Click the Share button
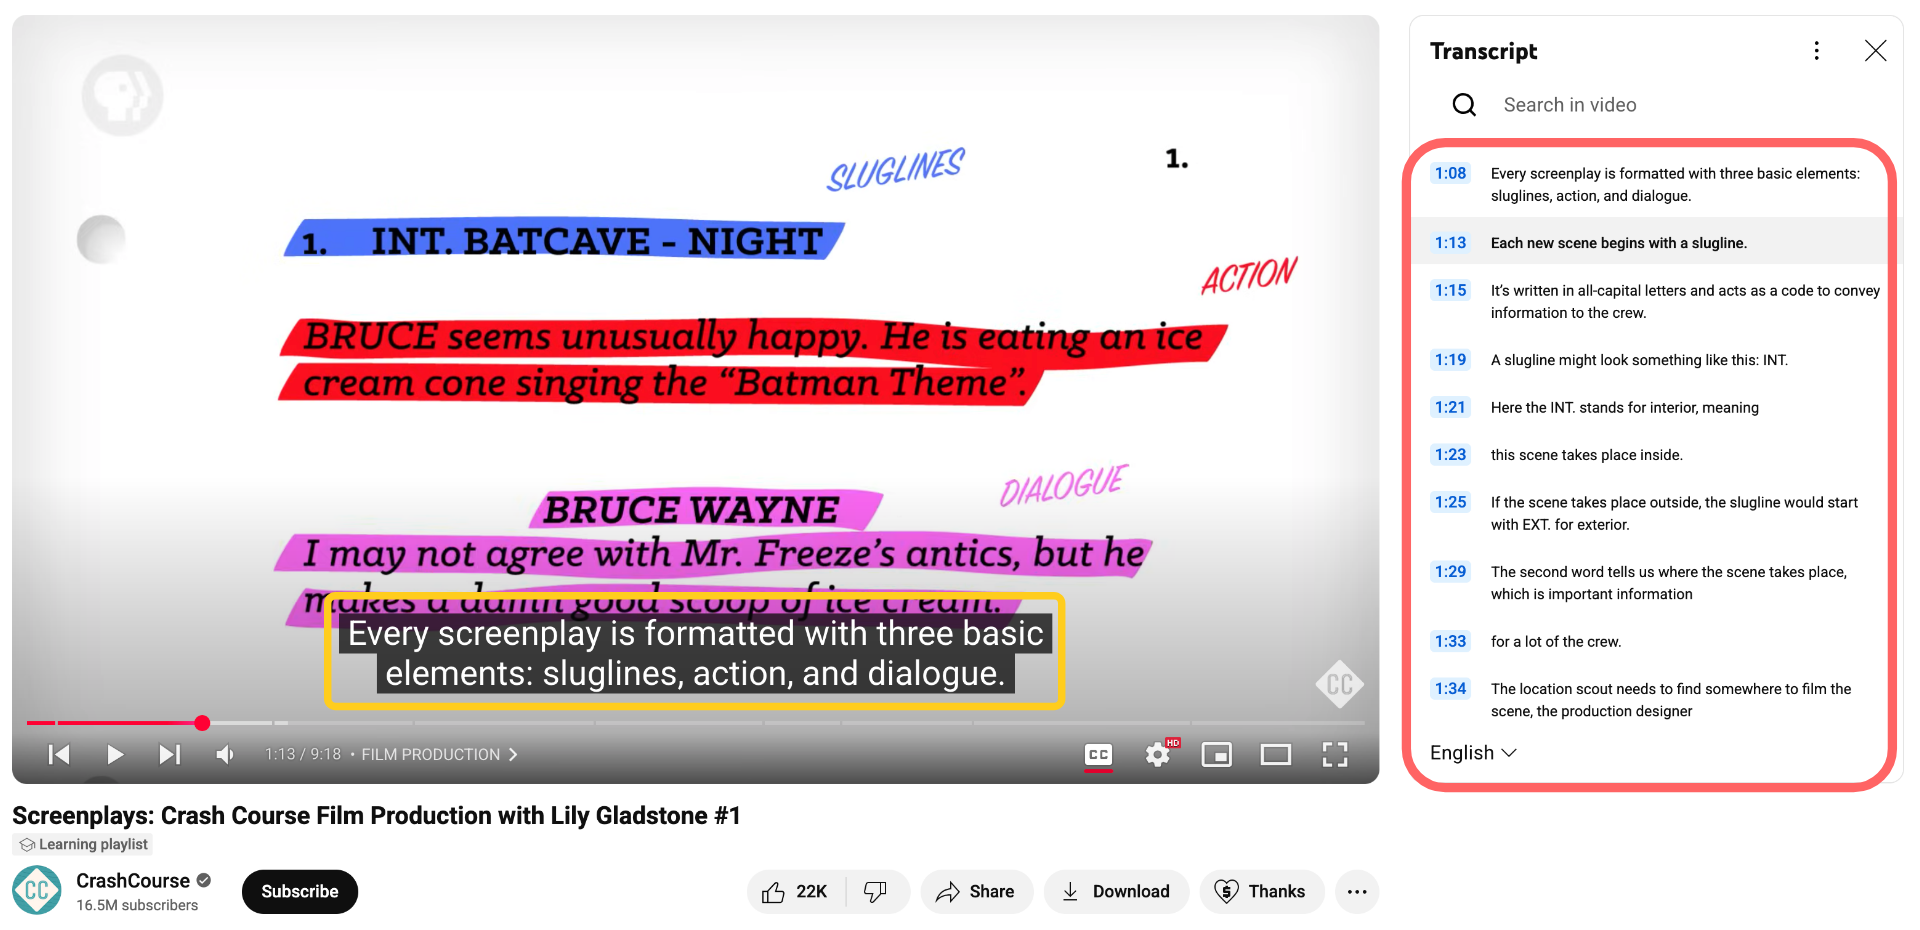The height and width of the screenshot is (930, 1920). click(x=976, y=892)
